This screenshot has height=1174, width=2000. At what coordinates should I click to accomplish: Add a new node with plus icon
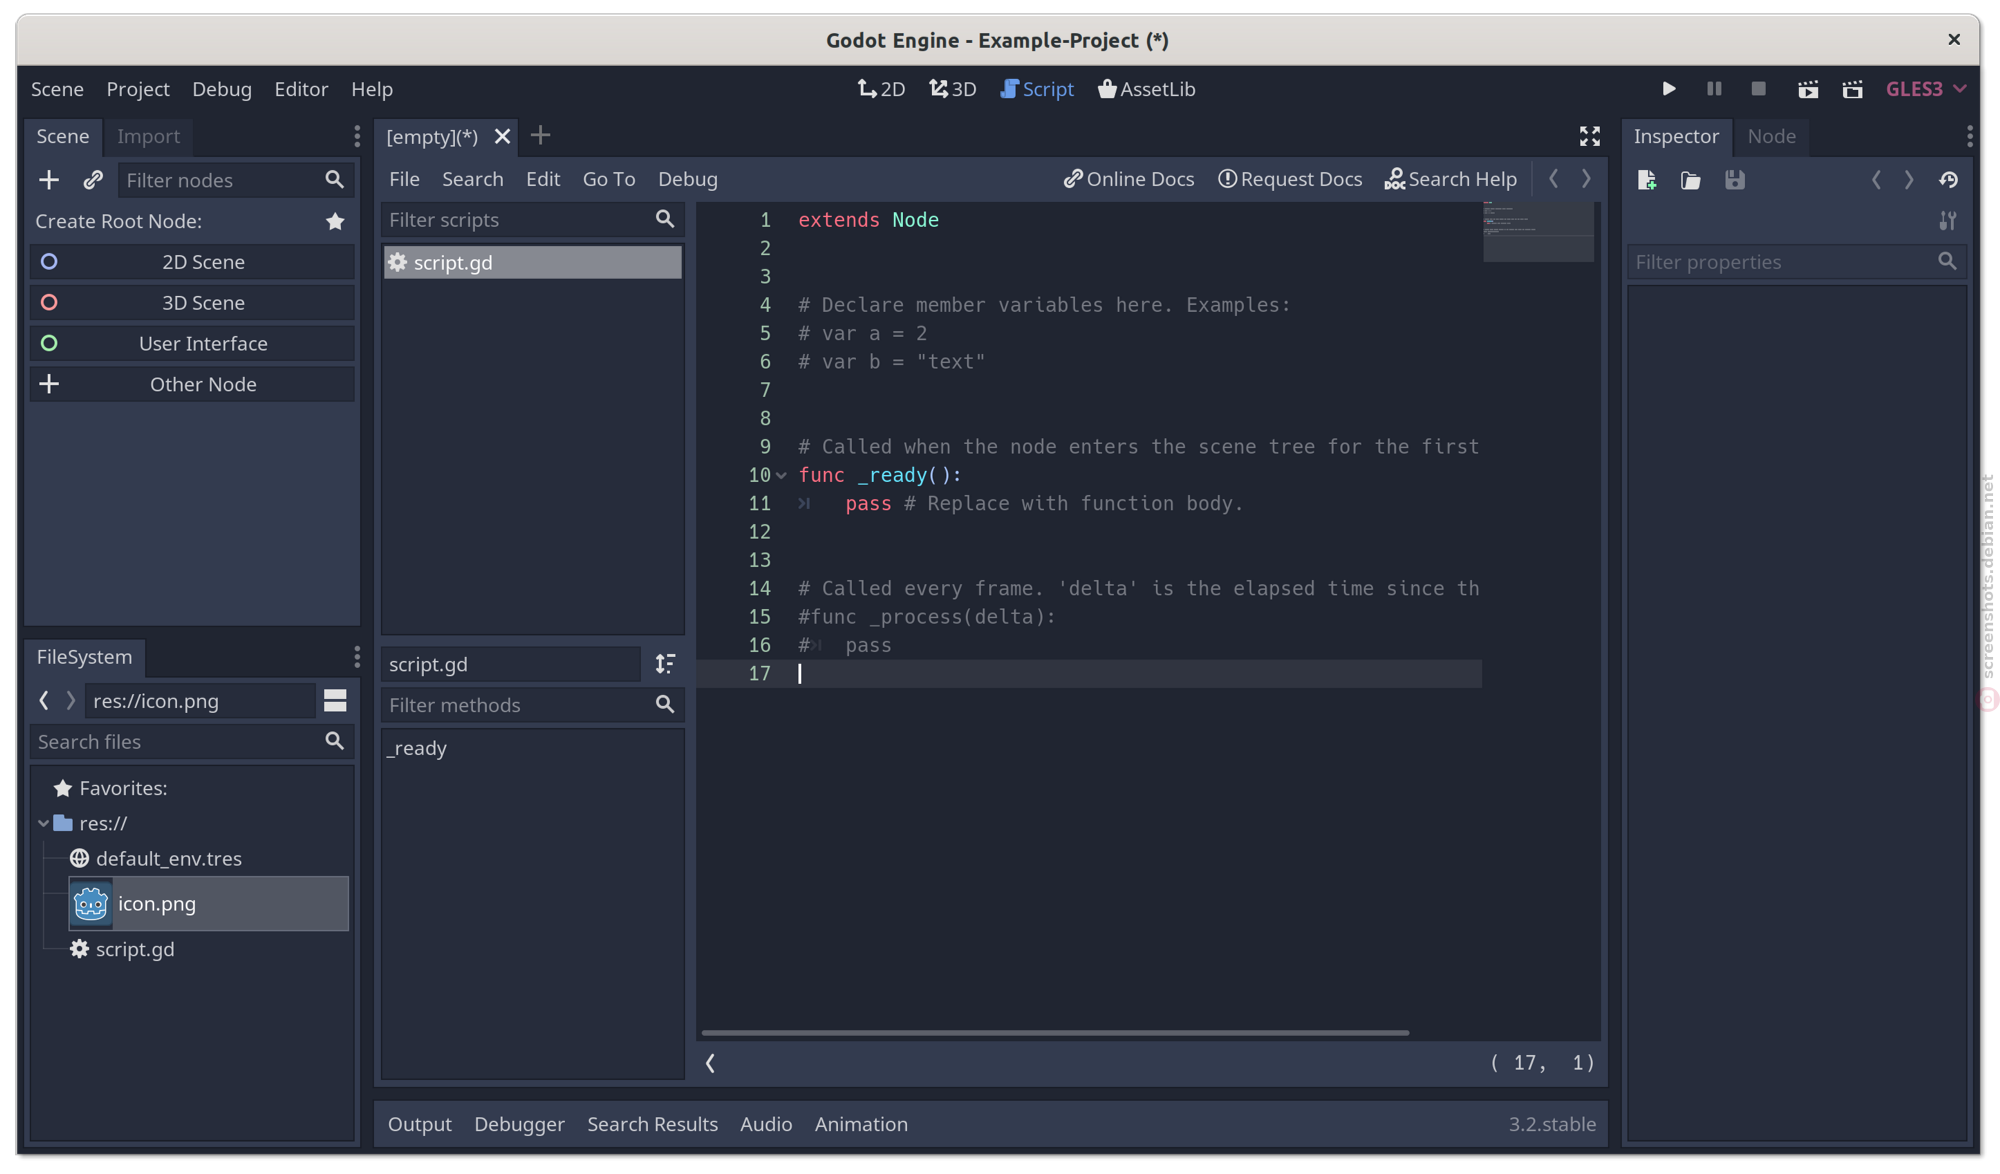49,180
